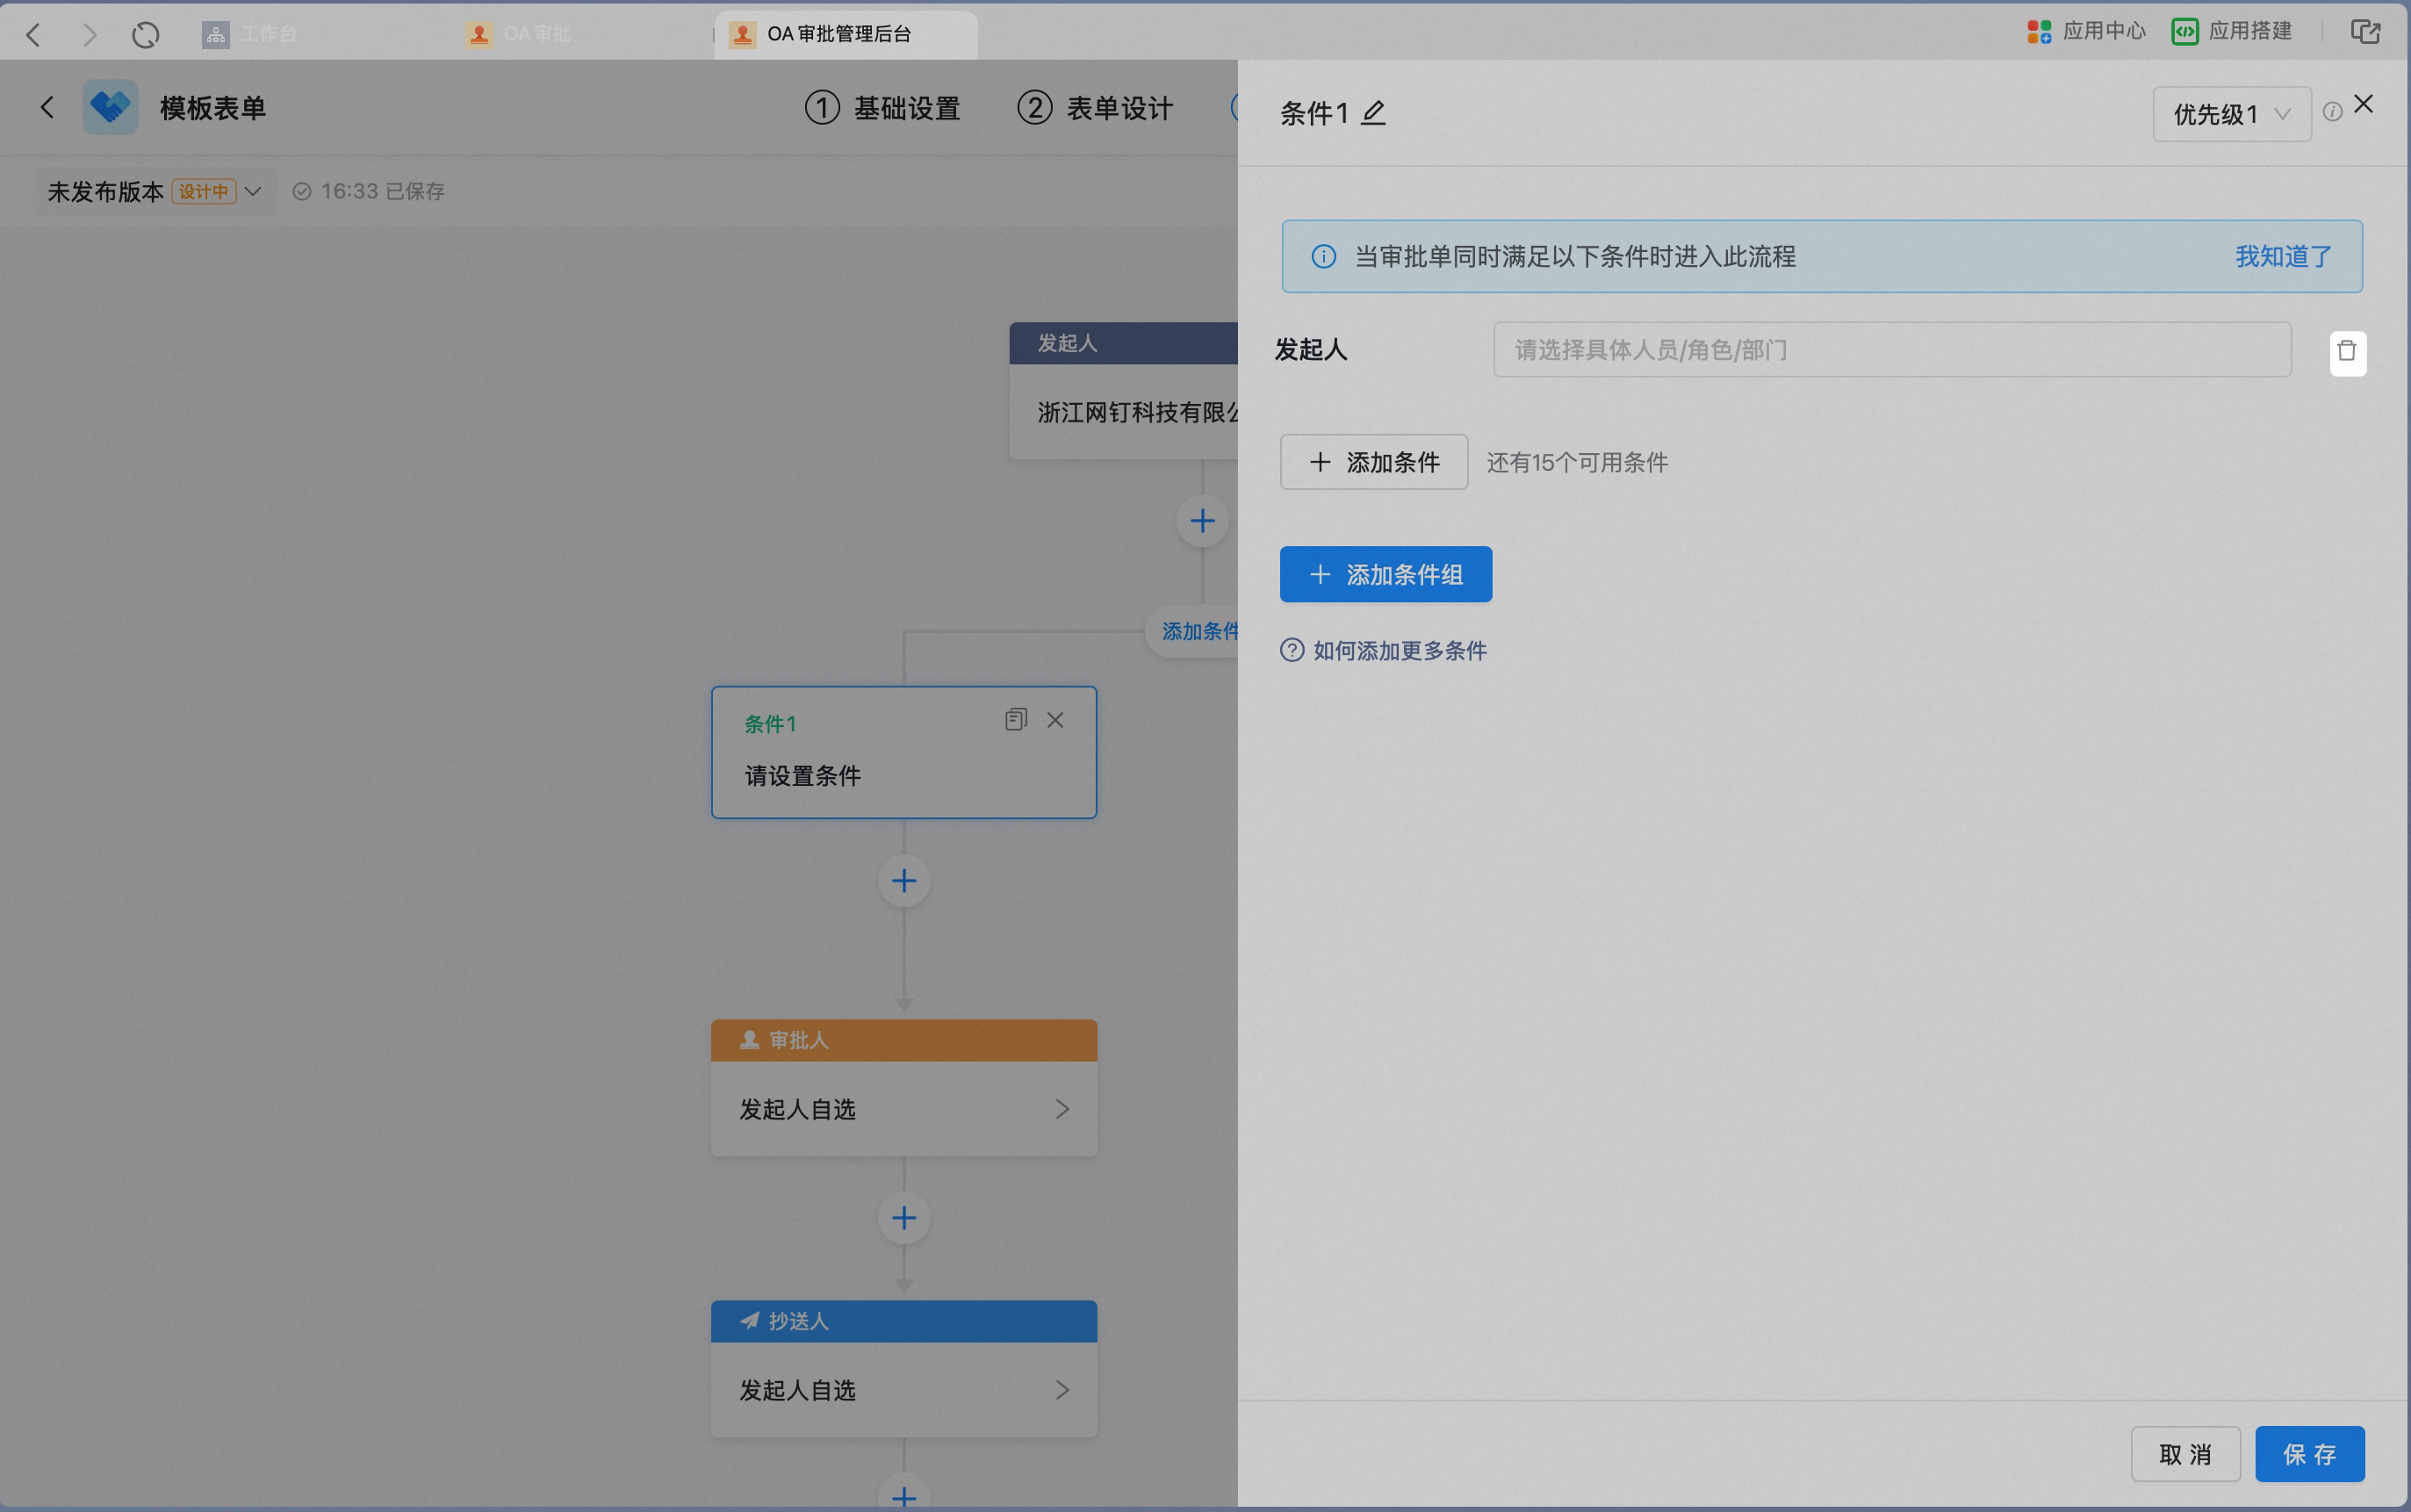Open 审批人 node 发起人自选 settings
This screenshot has width=2411, height=1512.
pyautogui.click(x=904, y=1109)
